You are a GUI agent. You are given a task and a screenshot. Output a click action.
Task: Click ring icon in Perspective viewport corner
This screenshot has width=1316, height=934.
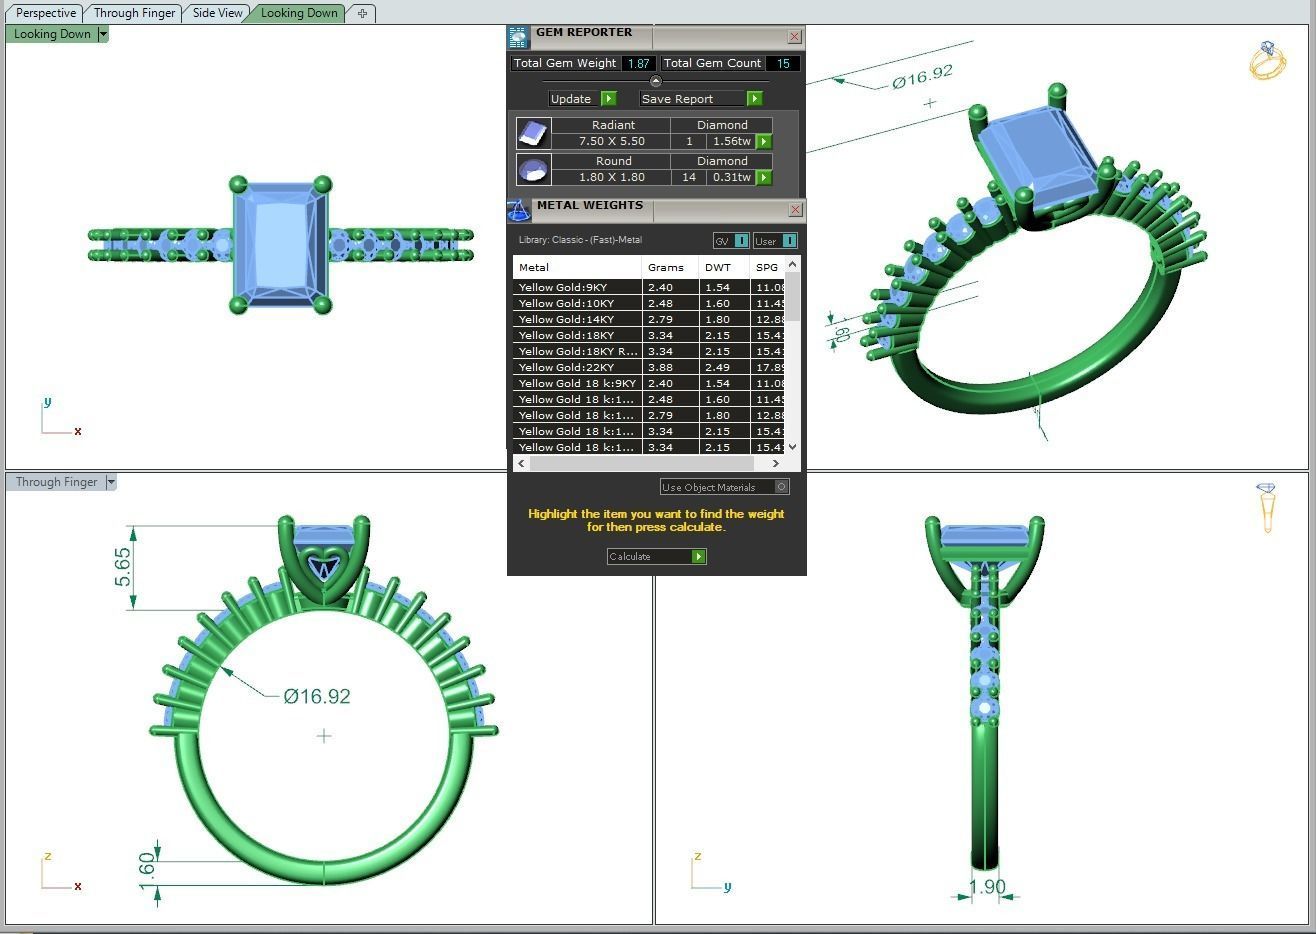tap(1267, 61)
